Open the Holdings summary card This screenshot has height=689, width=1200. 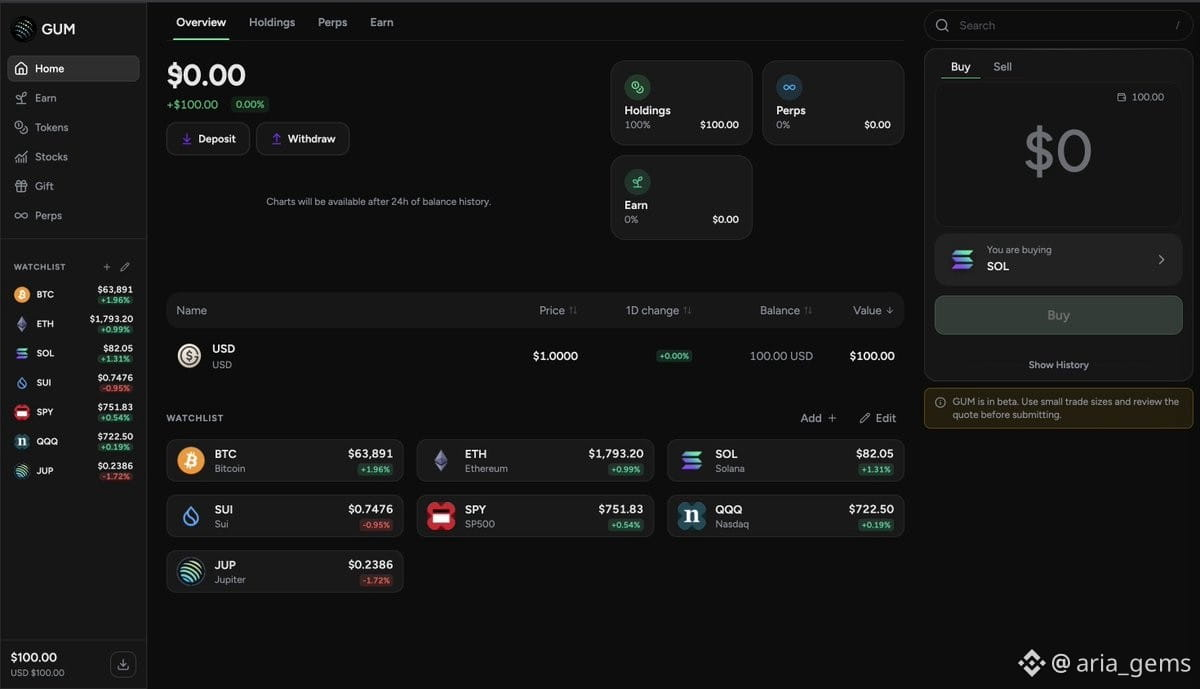click(681, 103)
